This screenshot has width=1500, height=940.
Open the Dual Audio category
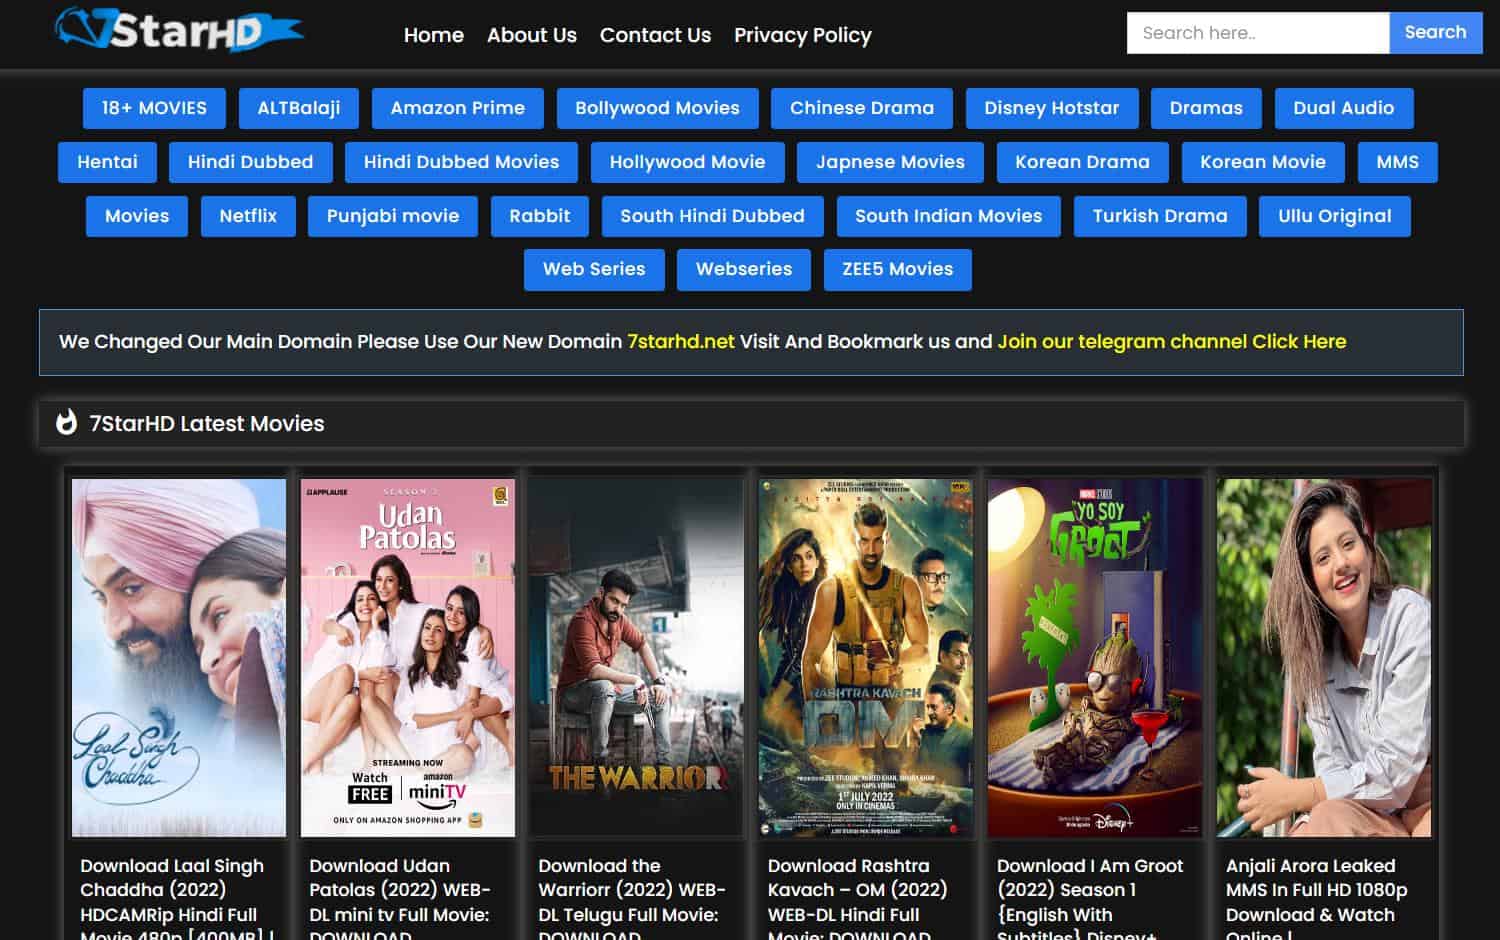[1344, 108]
